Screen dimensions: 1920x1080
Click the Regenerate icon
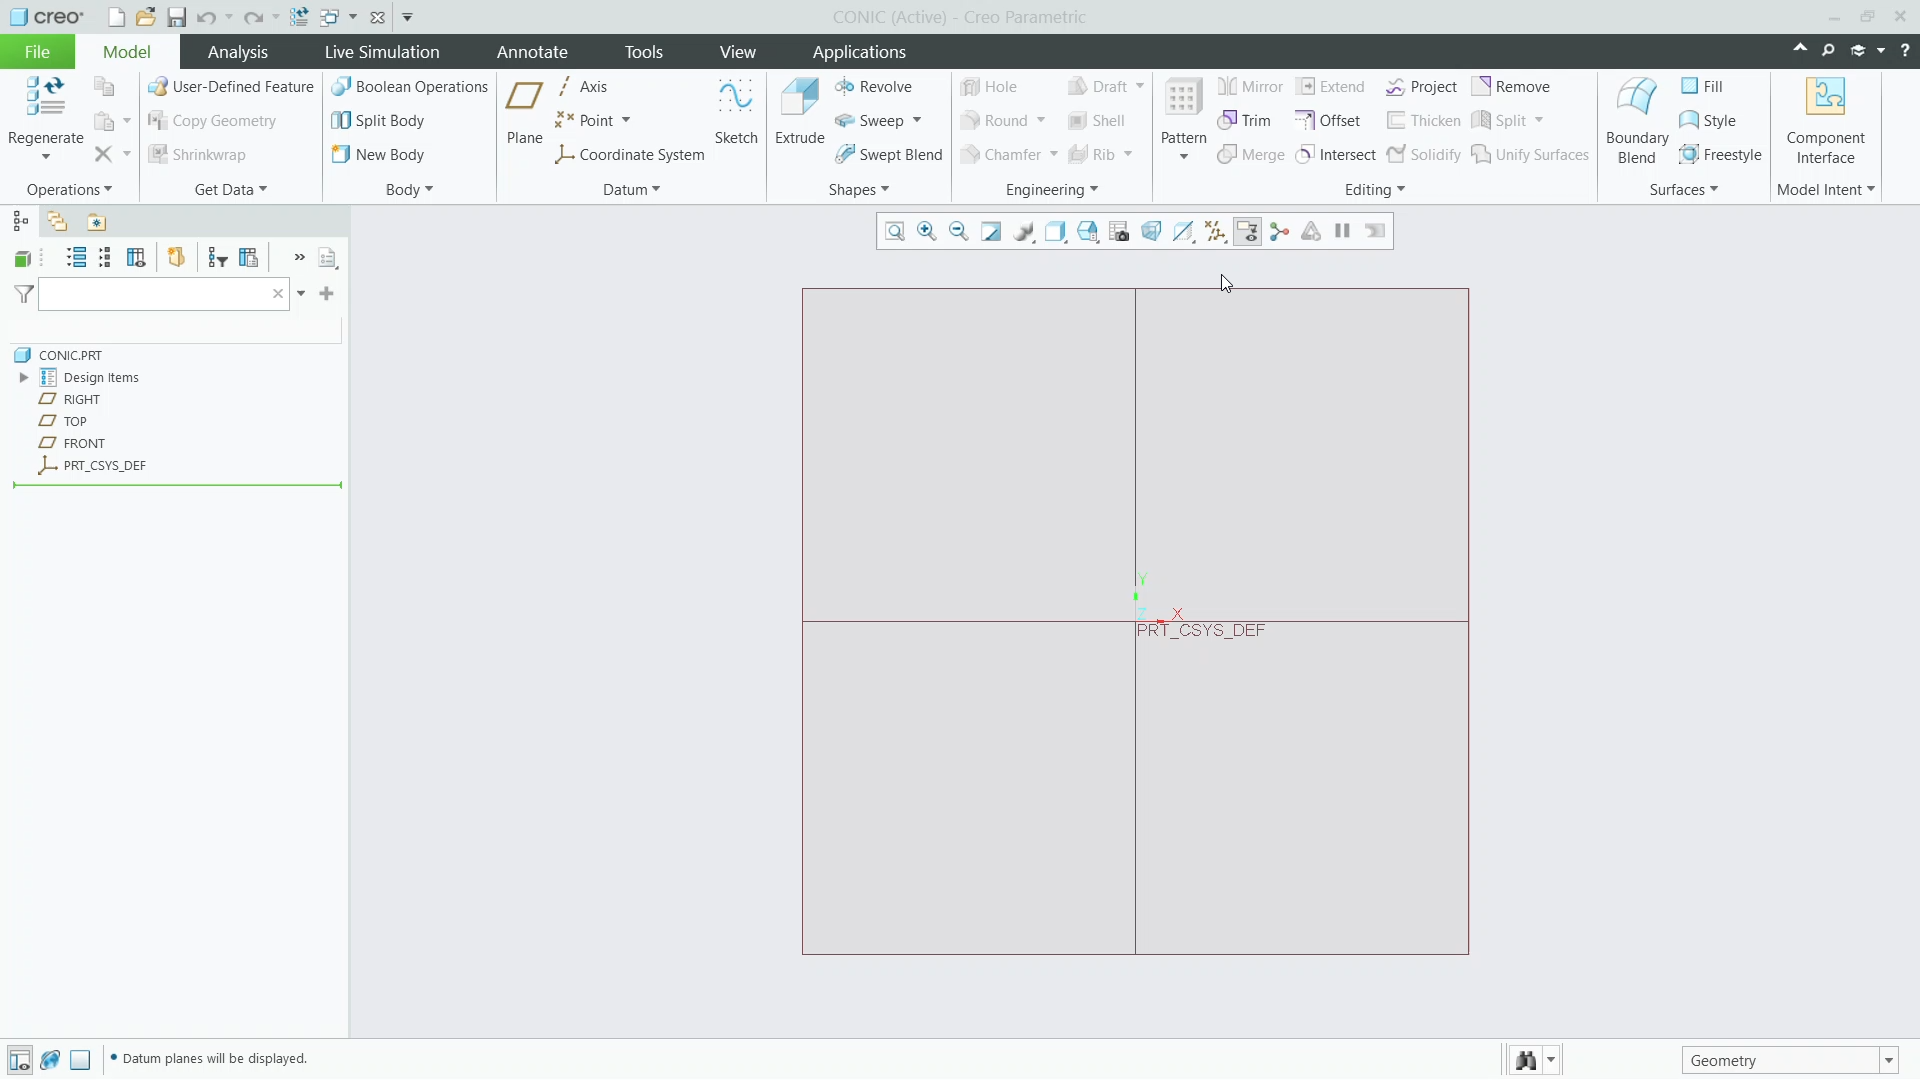[45, 98]
